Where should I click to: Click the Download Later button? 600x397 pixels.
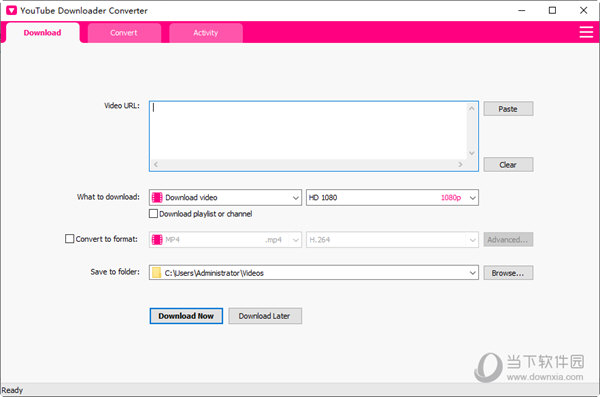[x=265, y=316]
